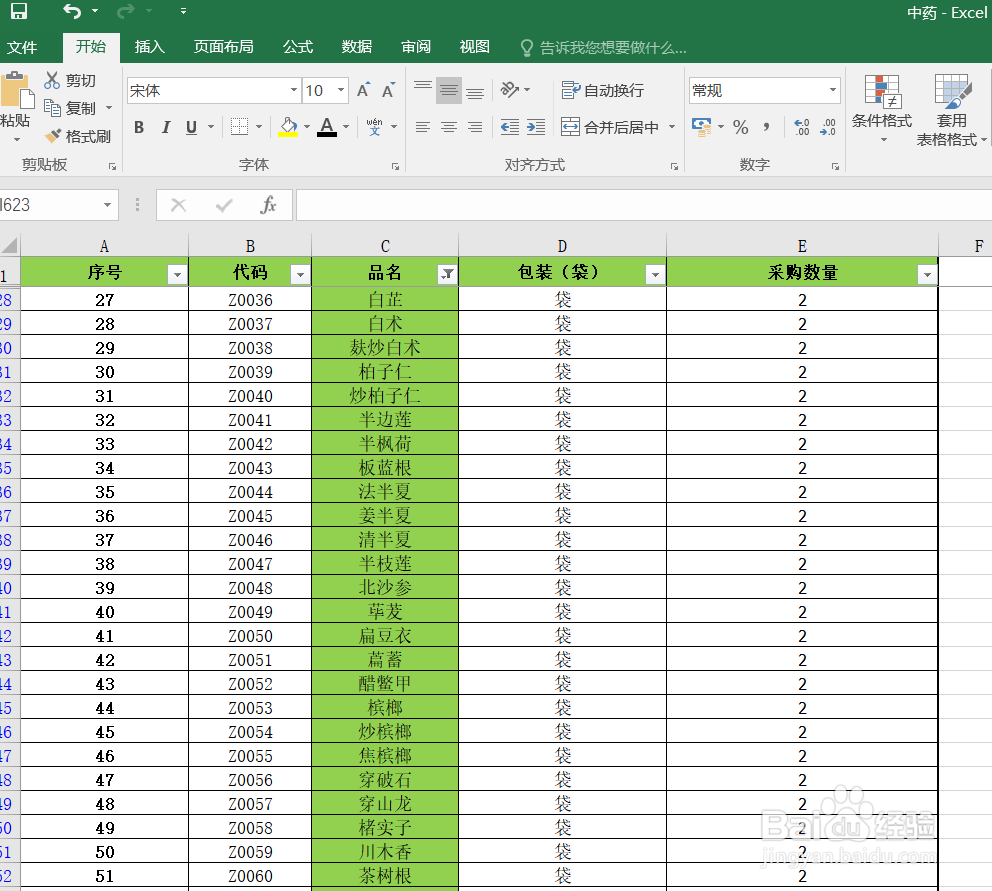The height and width of the screenshot is (891, 992).
Task: Align text right
Action: coord(474,127)
